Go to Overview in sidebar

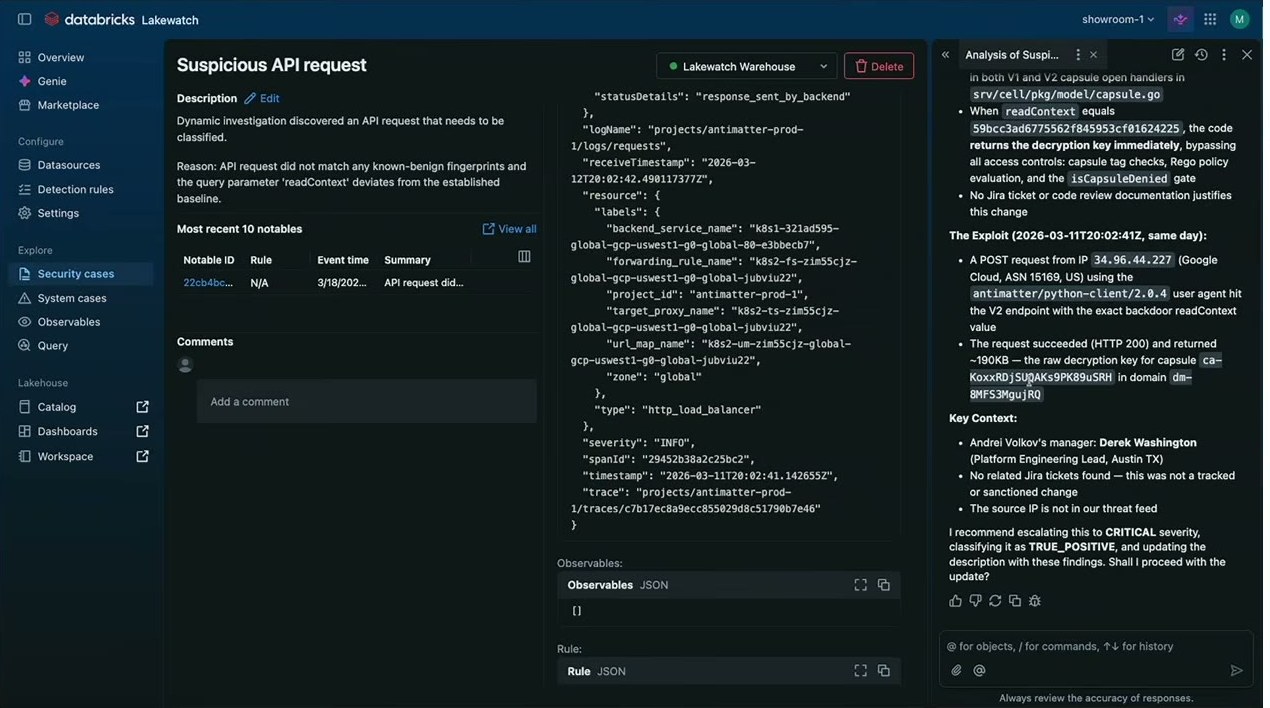(x=82, y=57)
